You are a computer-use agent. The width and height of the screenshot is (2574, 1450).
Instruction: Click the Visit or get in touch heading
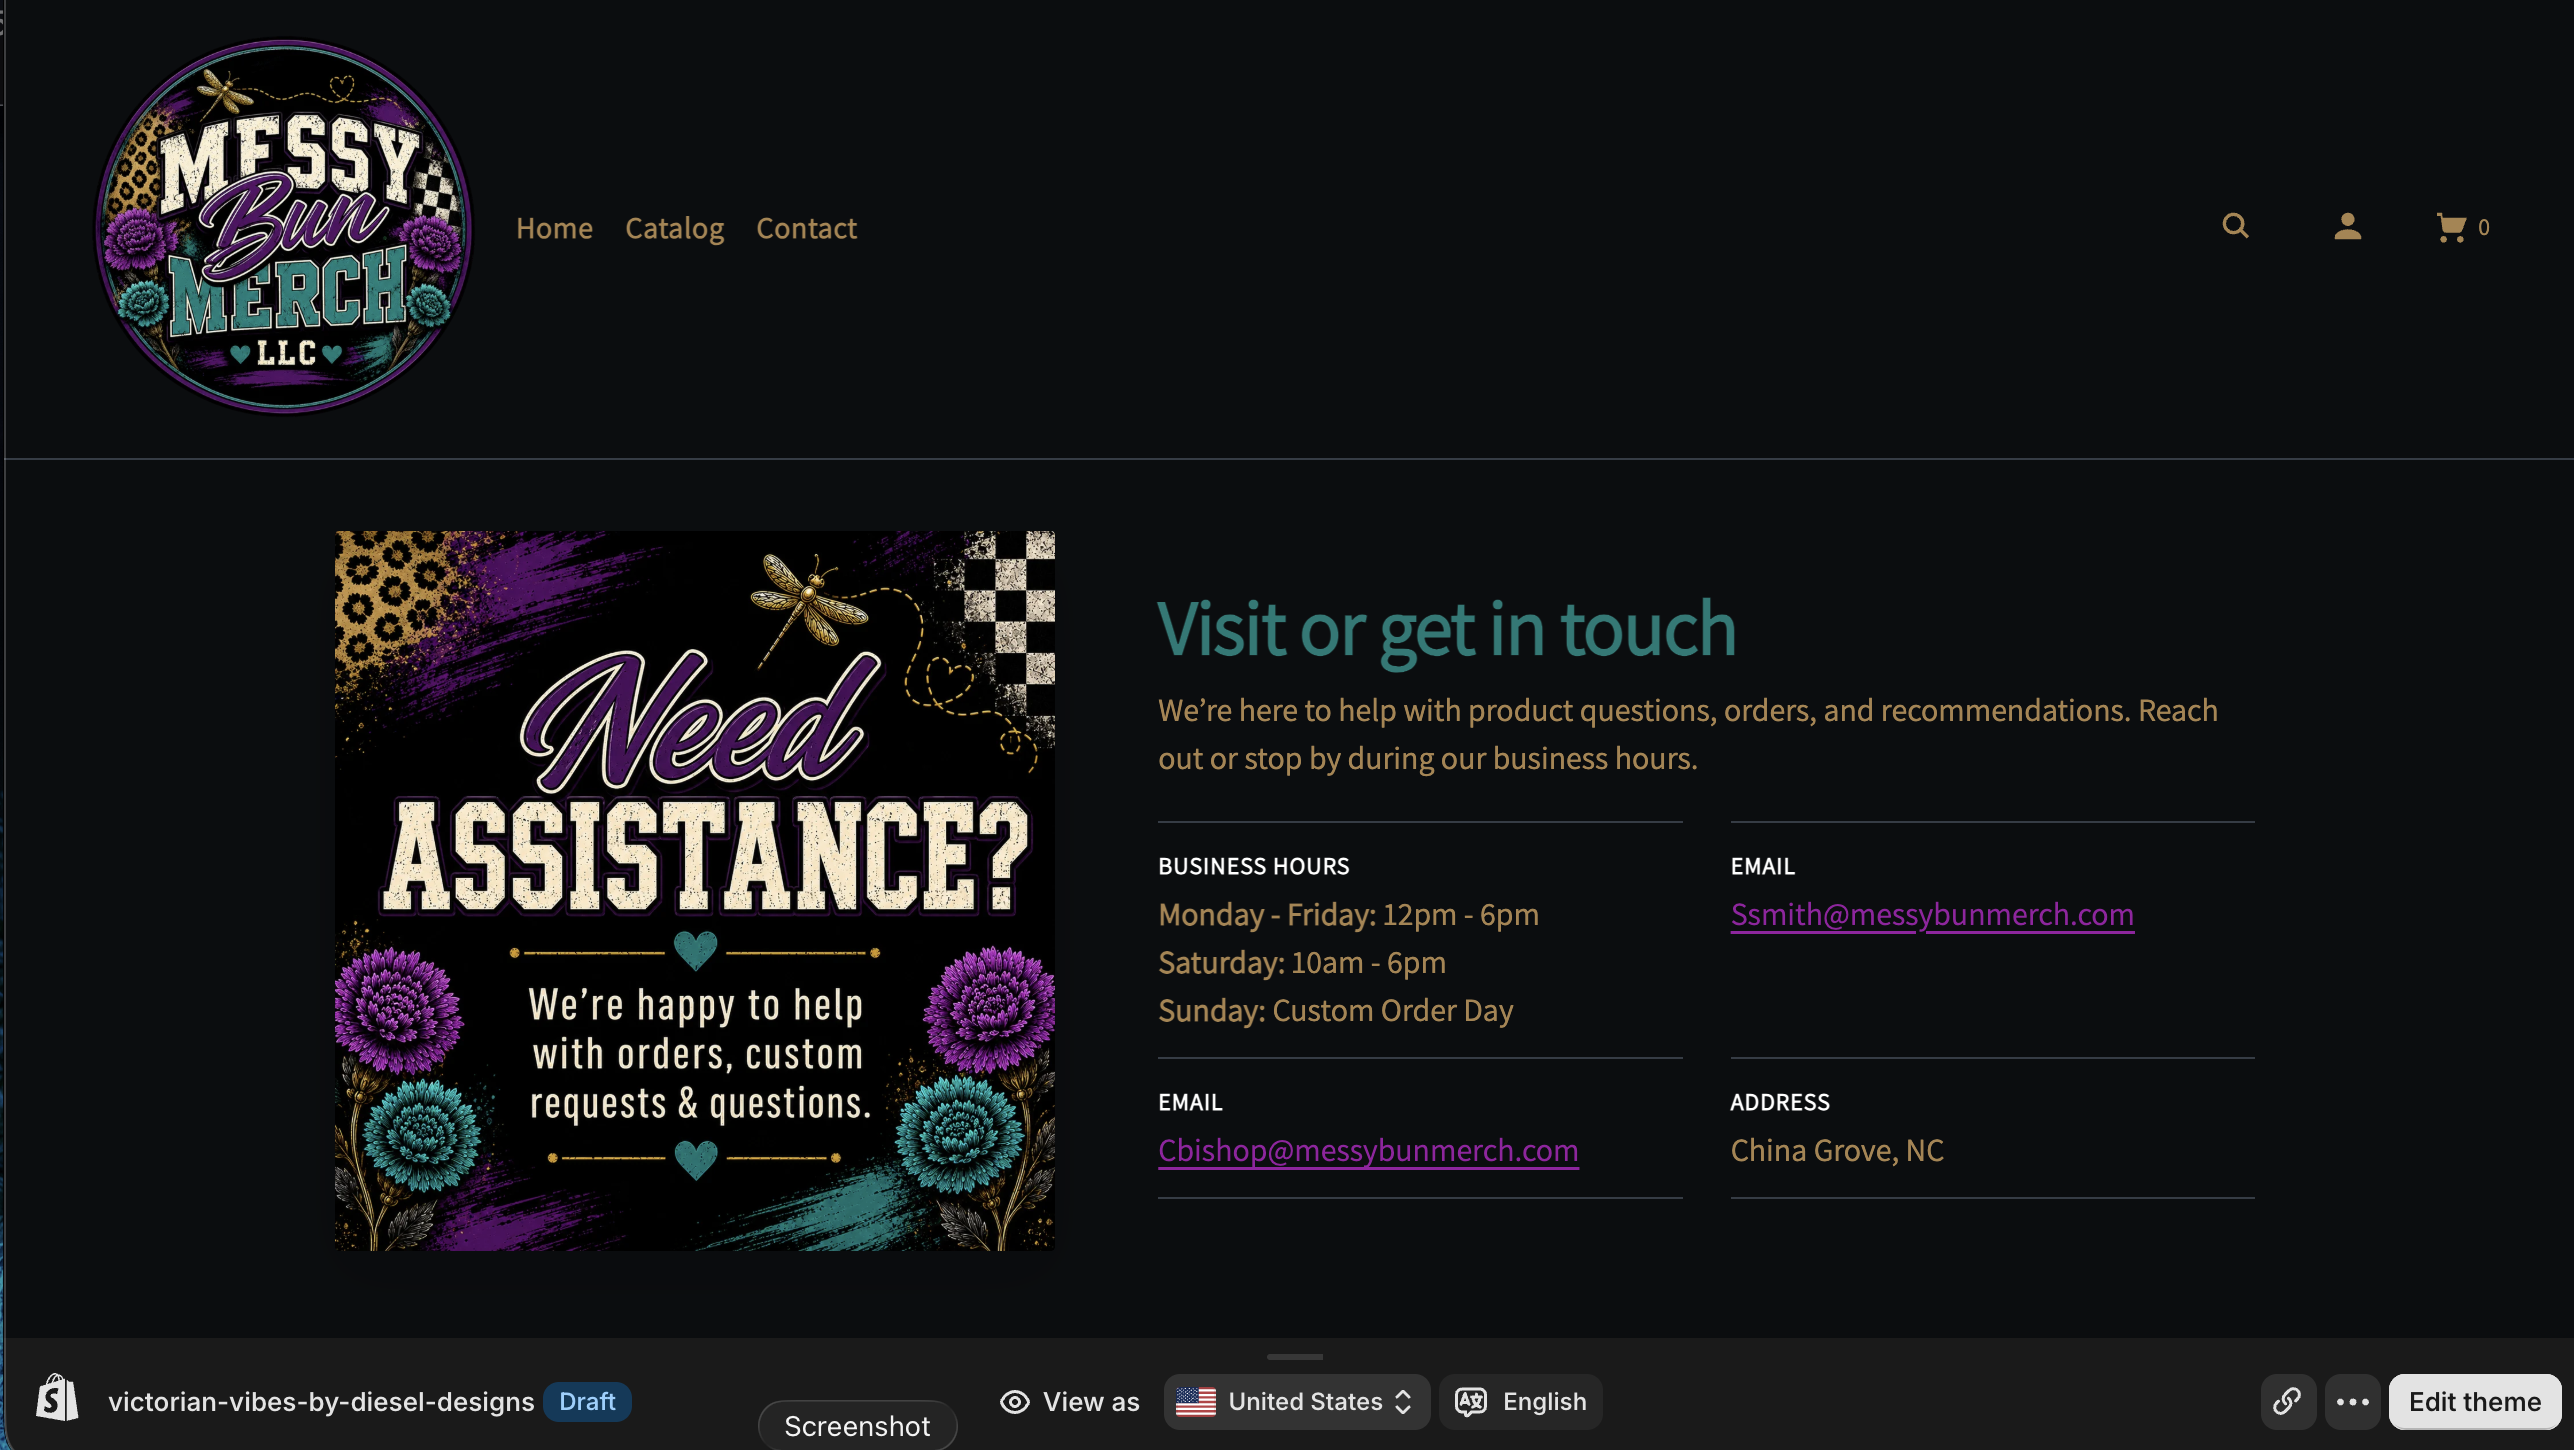1446,630
